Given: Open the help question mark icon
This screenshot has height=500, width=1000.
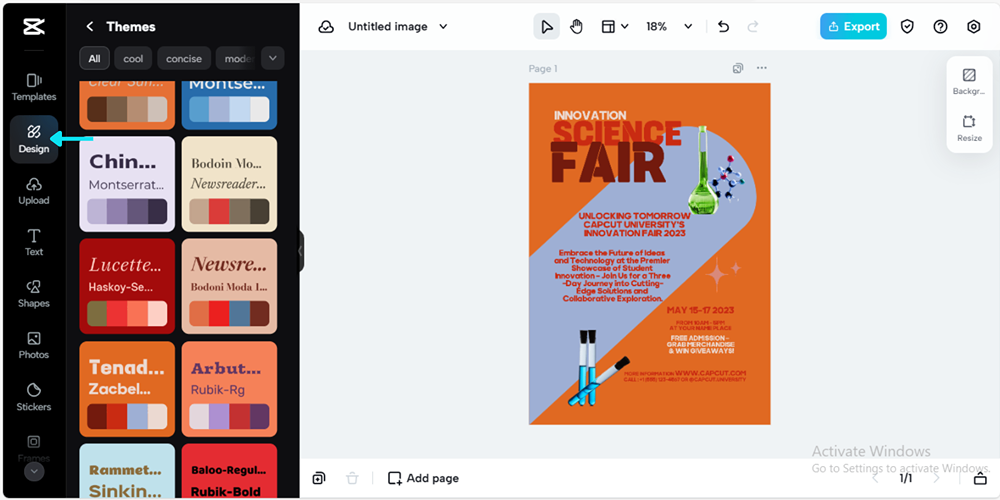Looking at the screenshot, I should click(940, 27).
